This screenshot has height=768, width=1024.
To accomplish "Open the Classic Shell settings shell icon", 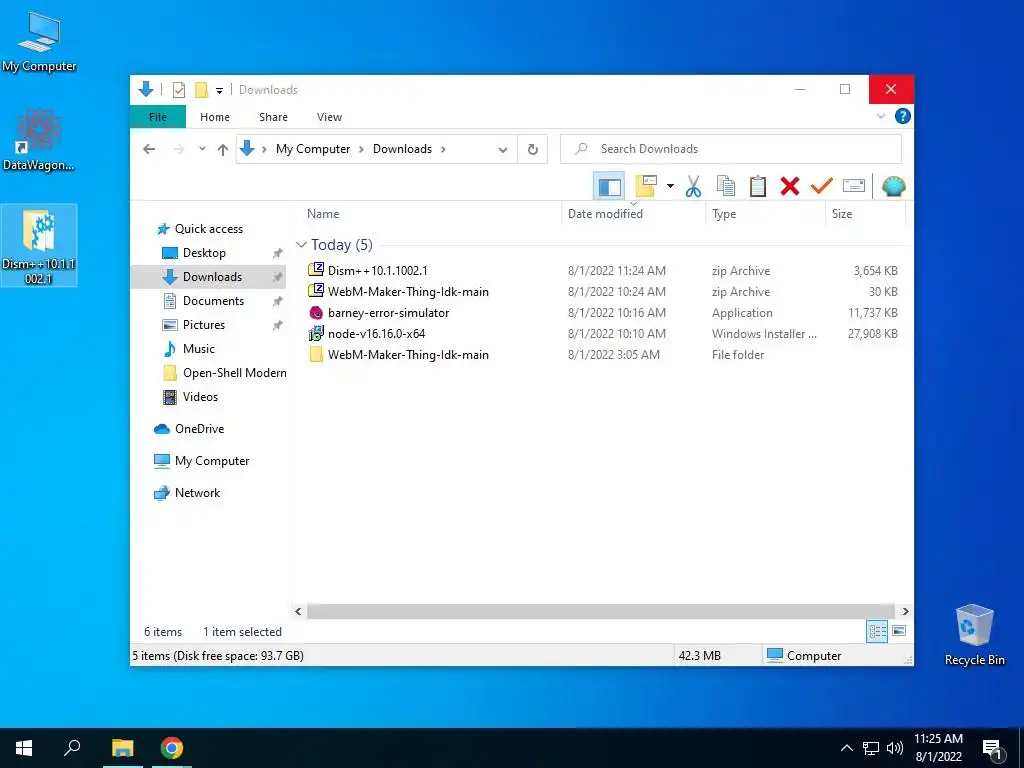I will coord(893,186).
